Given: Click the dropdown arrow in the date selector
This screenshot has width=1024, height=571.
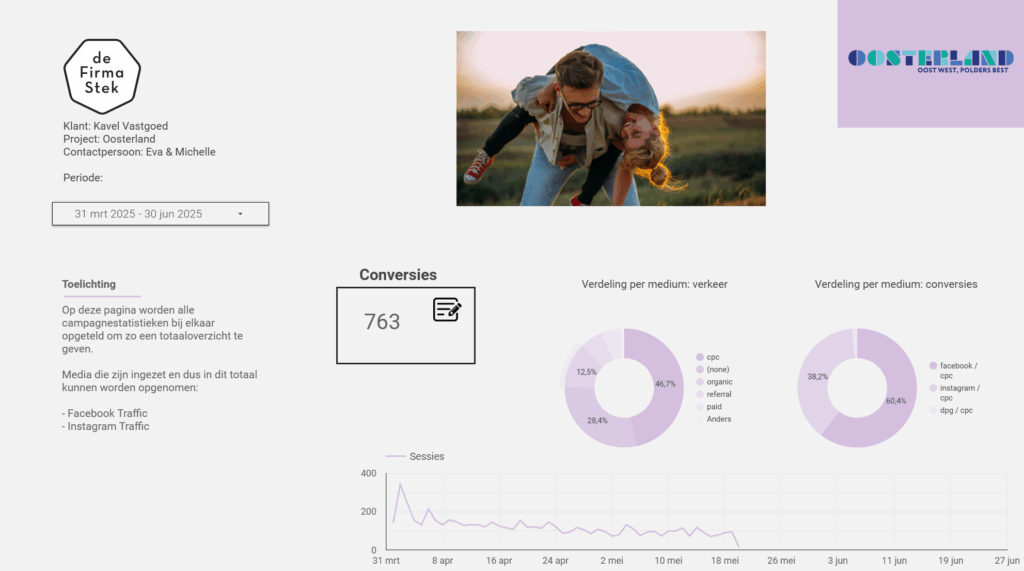Looking at the screenshot, I should point(240,214).
